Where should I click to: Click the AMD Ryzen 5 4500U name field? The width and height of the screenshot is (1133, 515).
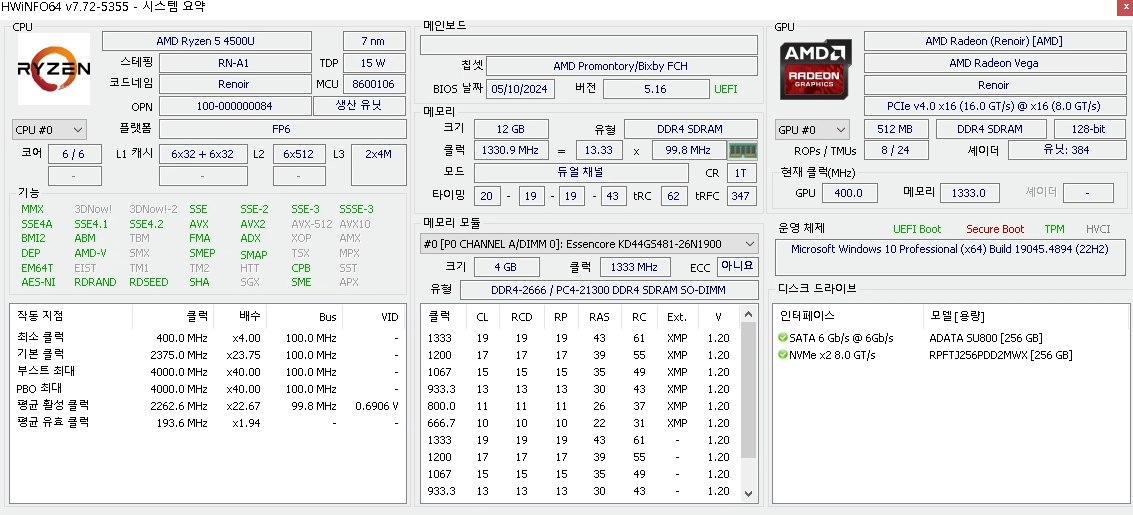[207, 41]
